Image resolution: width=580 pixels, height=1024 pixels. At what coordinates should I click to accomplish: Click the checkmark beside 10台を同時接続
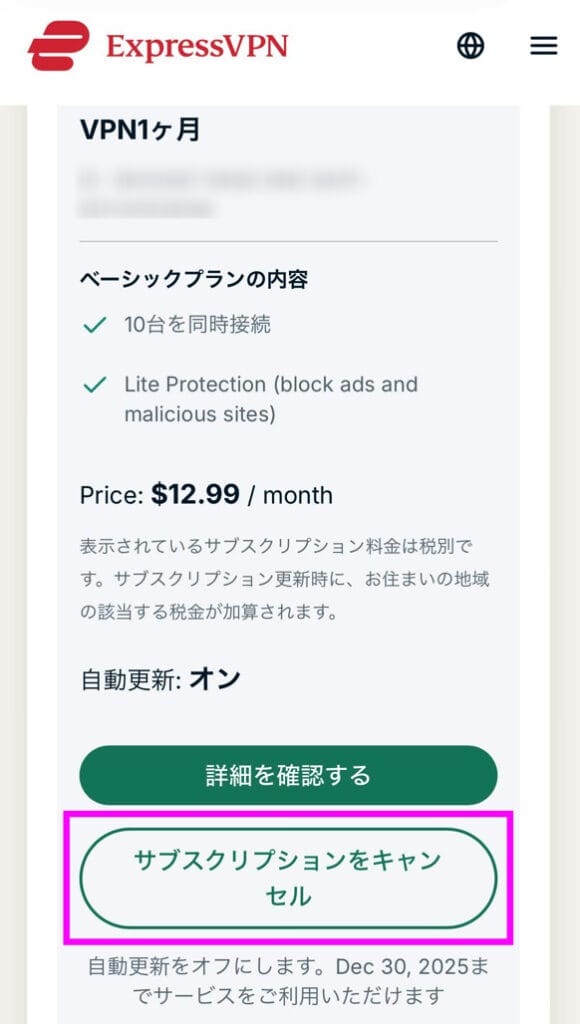96,326
